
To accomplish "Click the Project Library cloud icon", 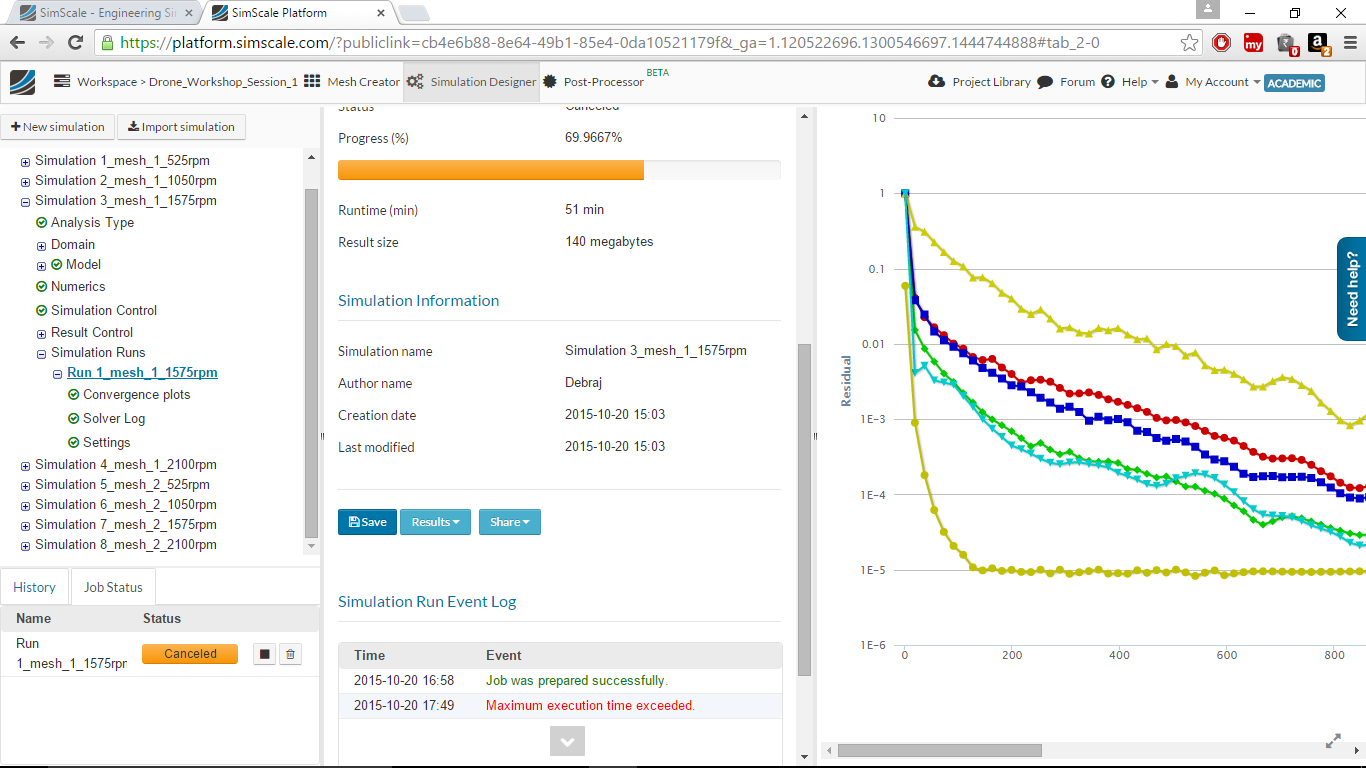I will pos(937,81).
